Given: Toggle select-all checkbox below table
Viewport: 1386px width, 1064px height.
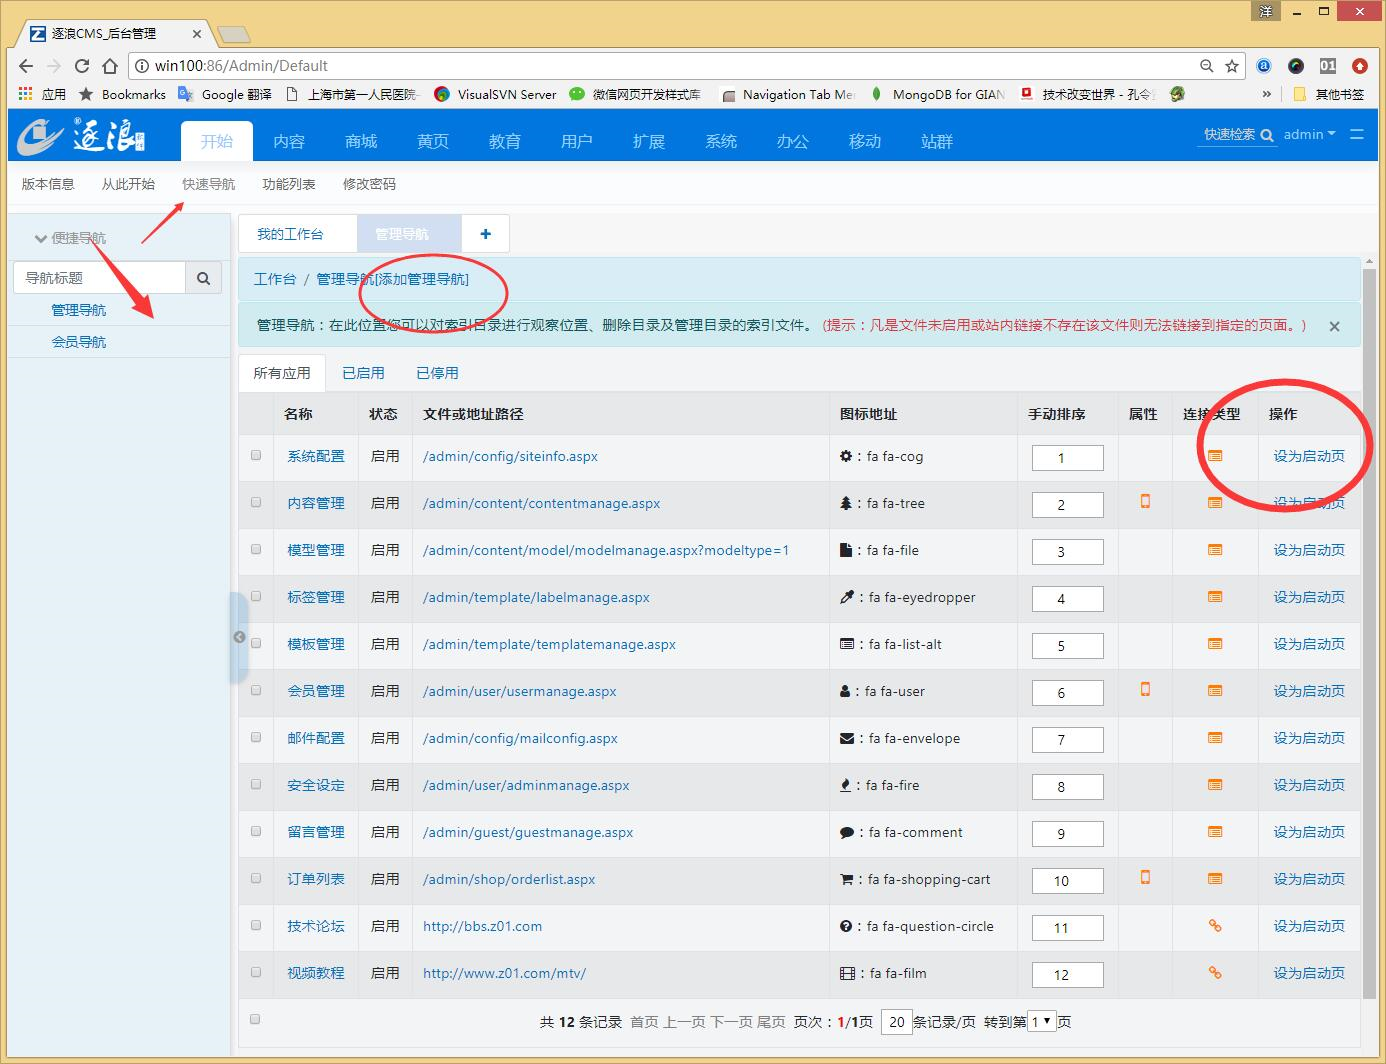Looking at the screenshot, I should (255, 1019).
